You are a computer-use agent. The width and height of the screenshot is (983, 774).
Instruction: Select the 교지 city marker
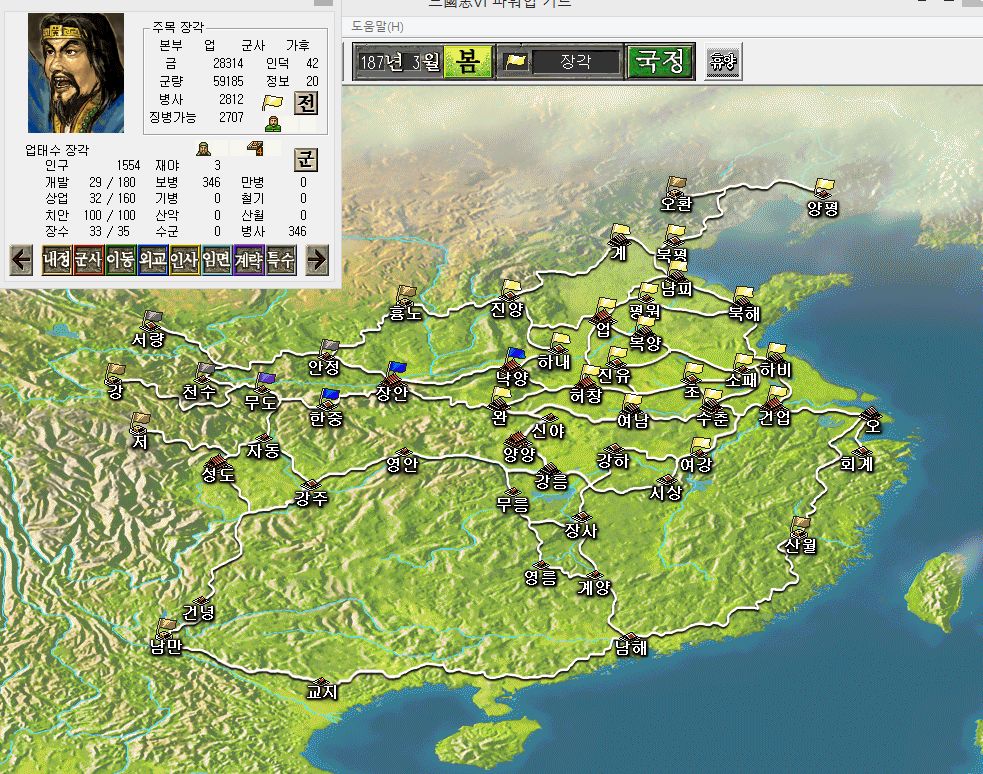click(x=323, y=689)
